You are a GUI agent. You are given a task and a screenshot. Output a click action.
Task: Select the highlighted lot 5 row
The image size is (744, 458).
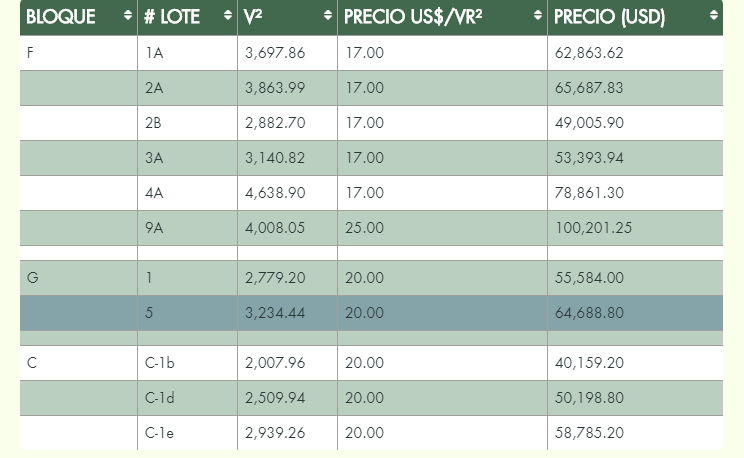[371, 313]
